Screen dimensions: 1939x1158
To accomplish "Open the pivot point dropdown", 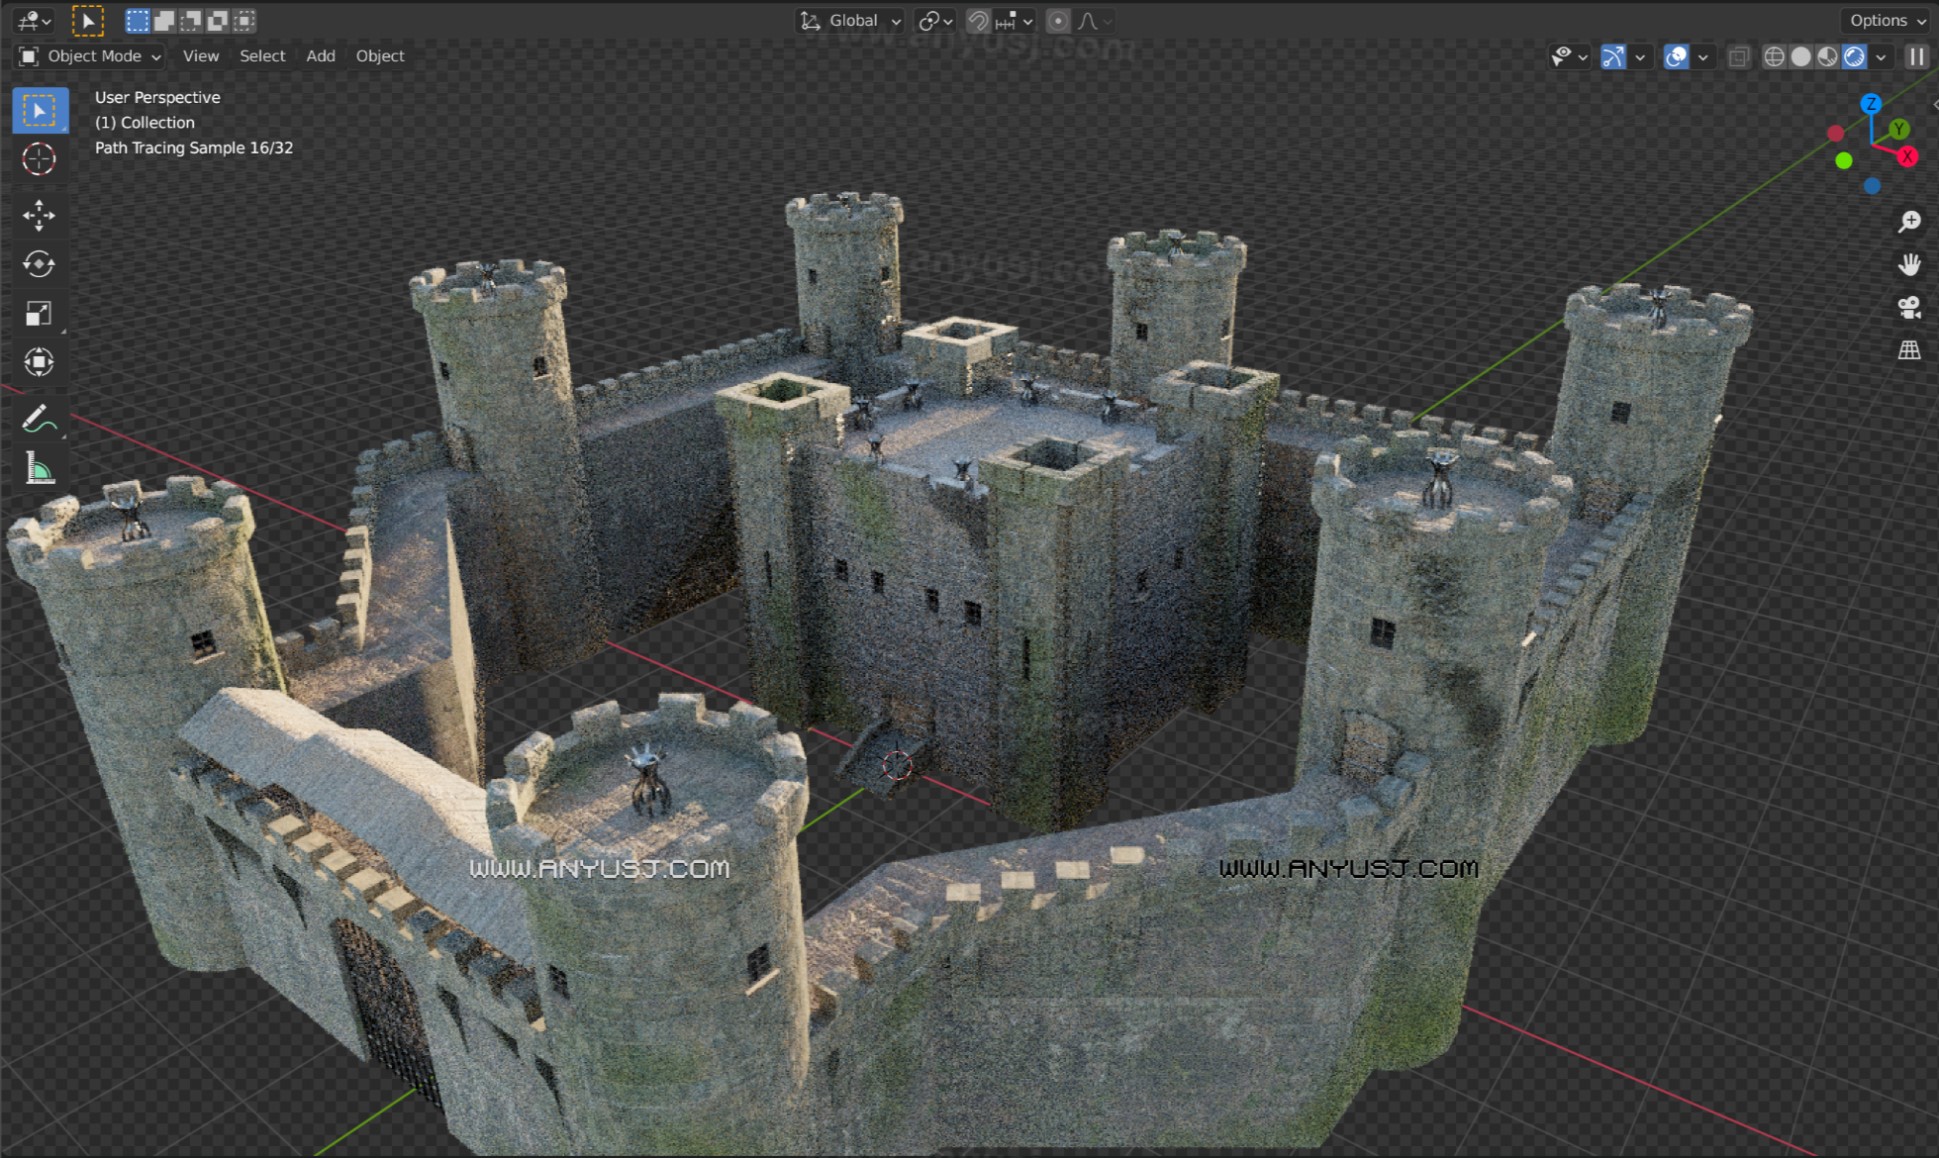I will (x=936, y=21).
